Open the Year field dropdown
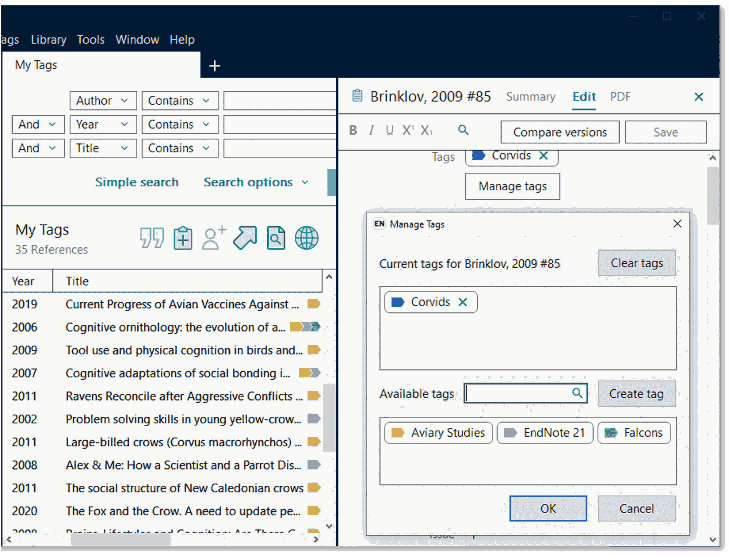Screen dimensions: 729x556 click(x=103, y=125)
